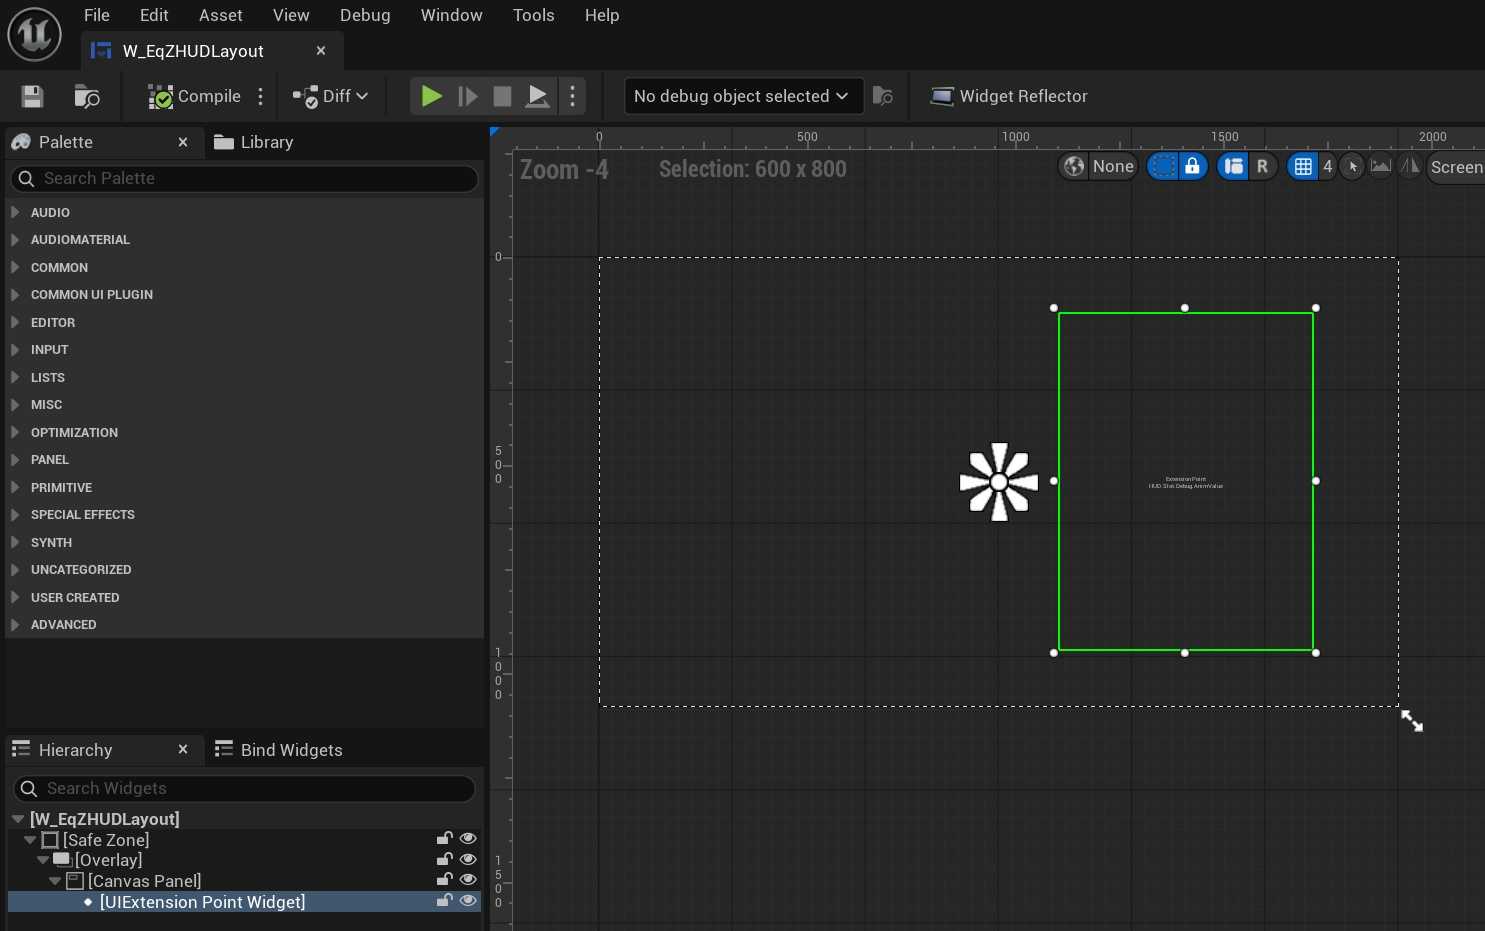Screen dimensions: 1485x931
Task: Click the Find debug object icon
Action: point(882,96)
